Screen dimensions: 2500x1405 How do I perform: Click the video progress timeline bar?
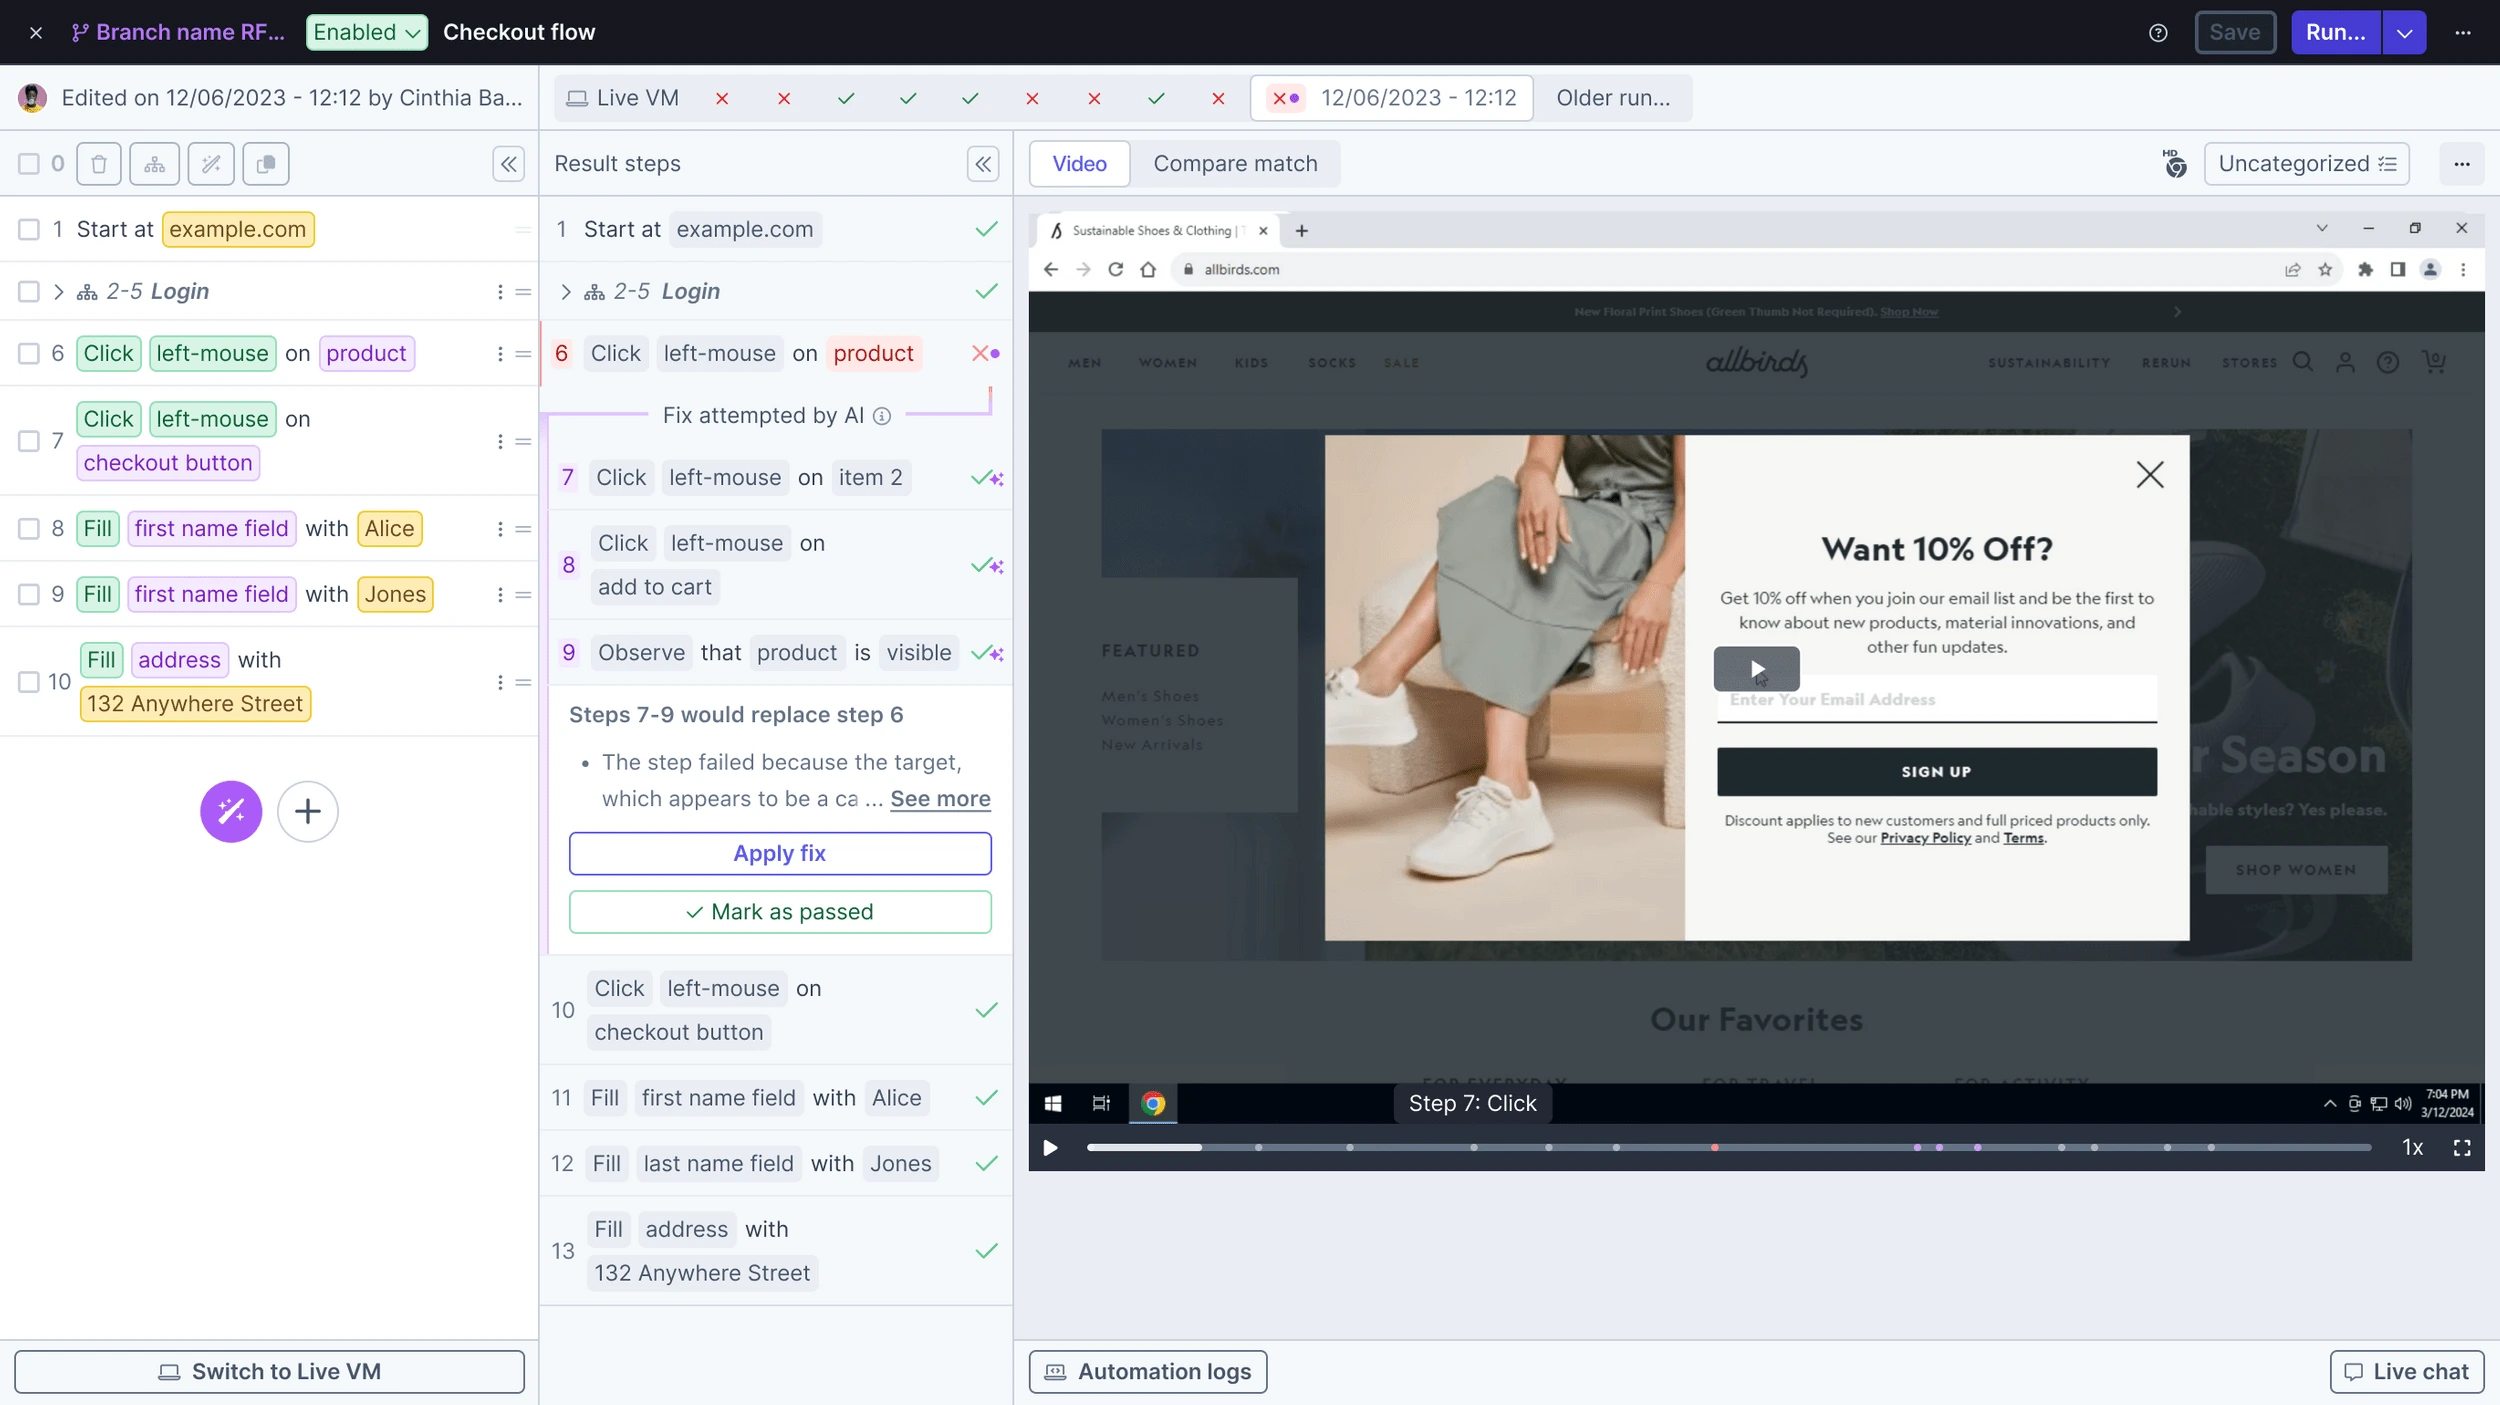coord(1730,1148)
